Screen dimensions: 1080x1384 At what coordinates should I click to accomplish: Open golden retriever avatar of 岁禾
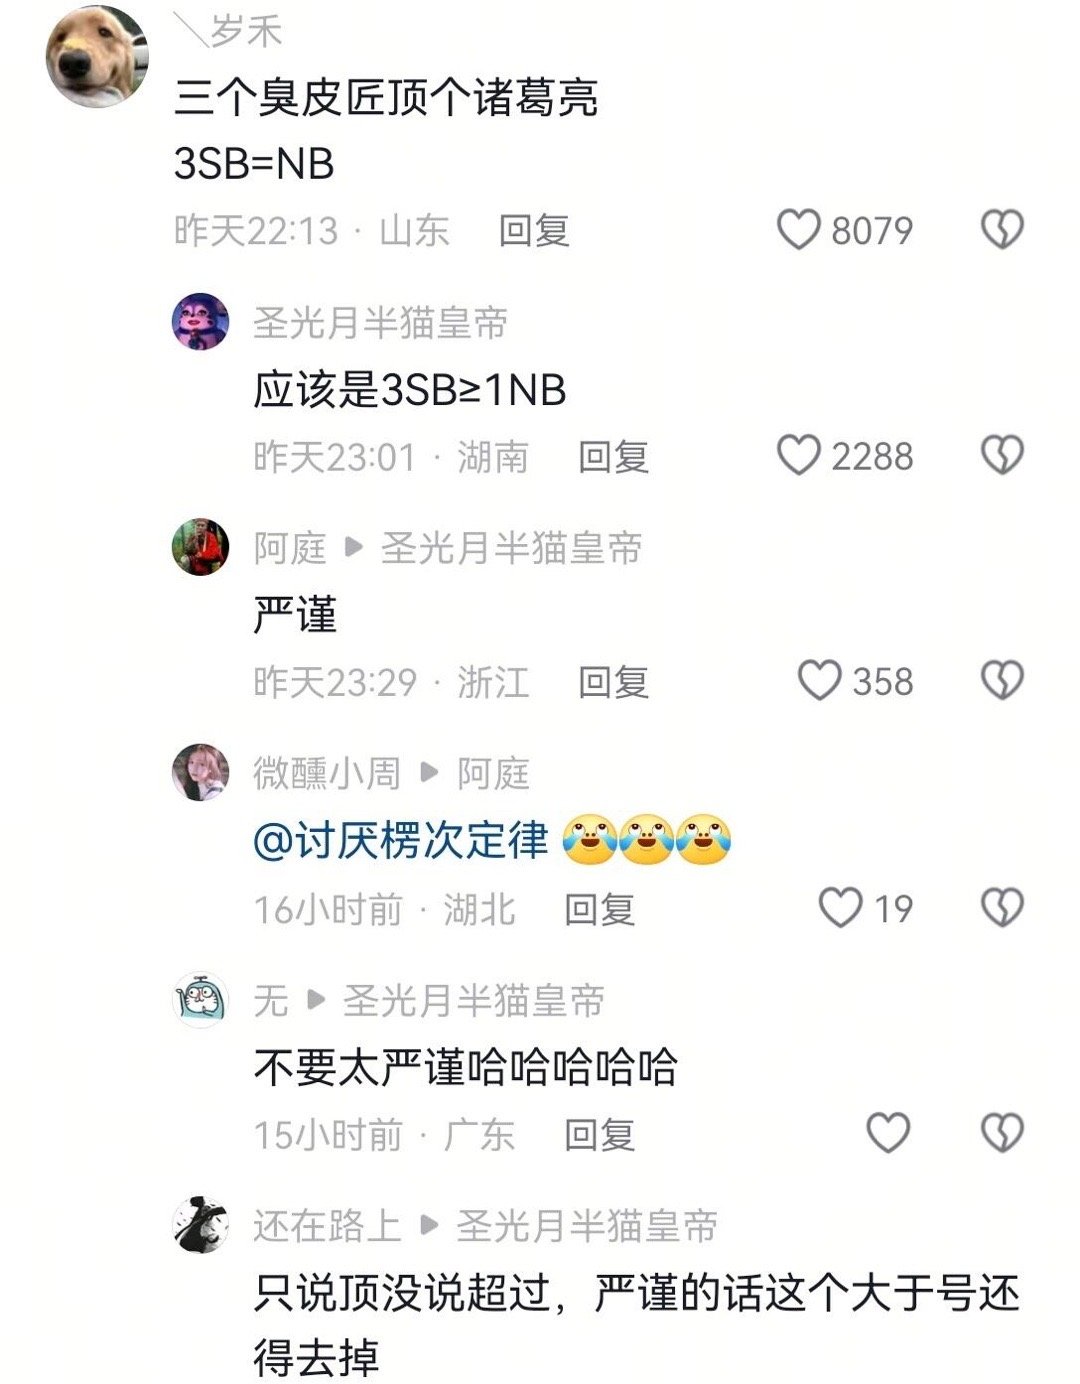tap(97, 56)
